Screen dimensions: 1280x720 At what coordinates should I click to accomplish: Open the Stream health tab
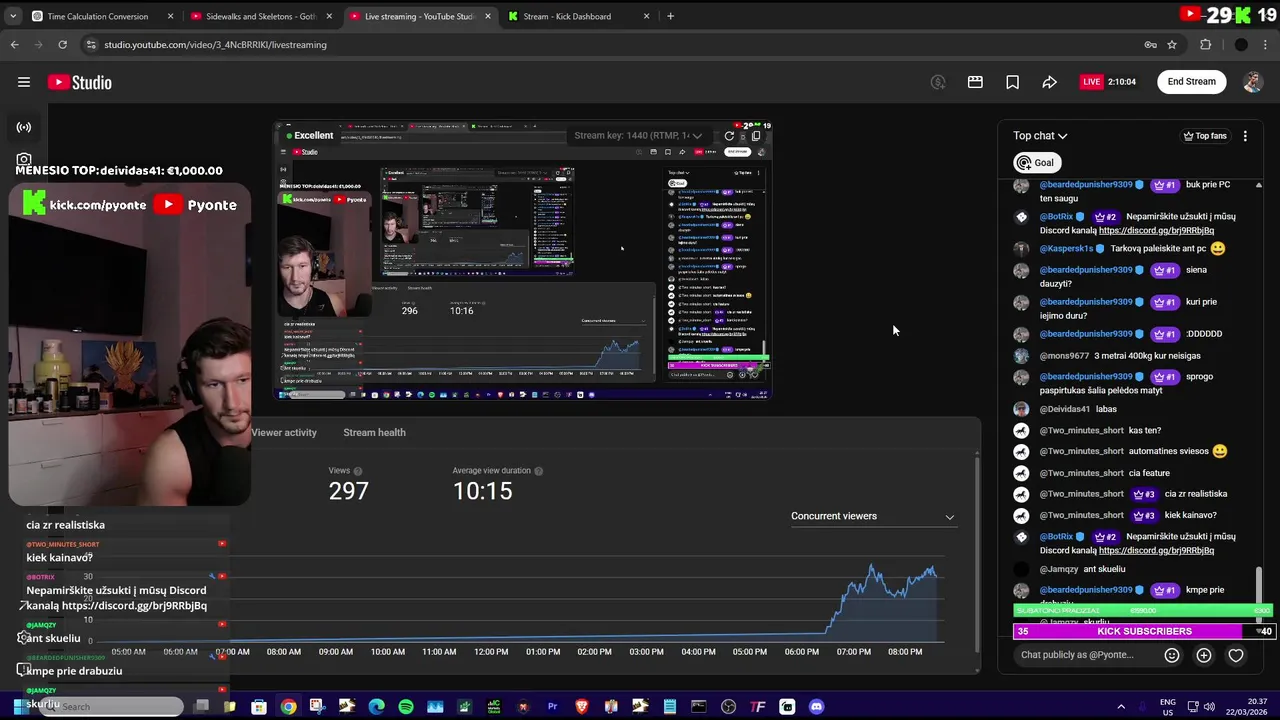coord(374,432)
